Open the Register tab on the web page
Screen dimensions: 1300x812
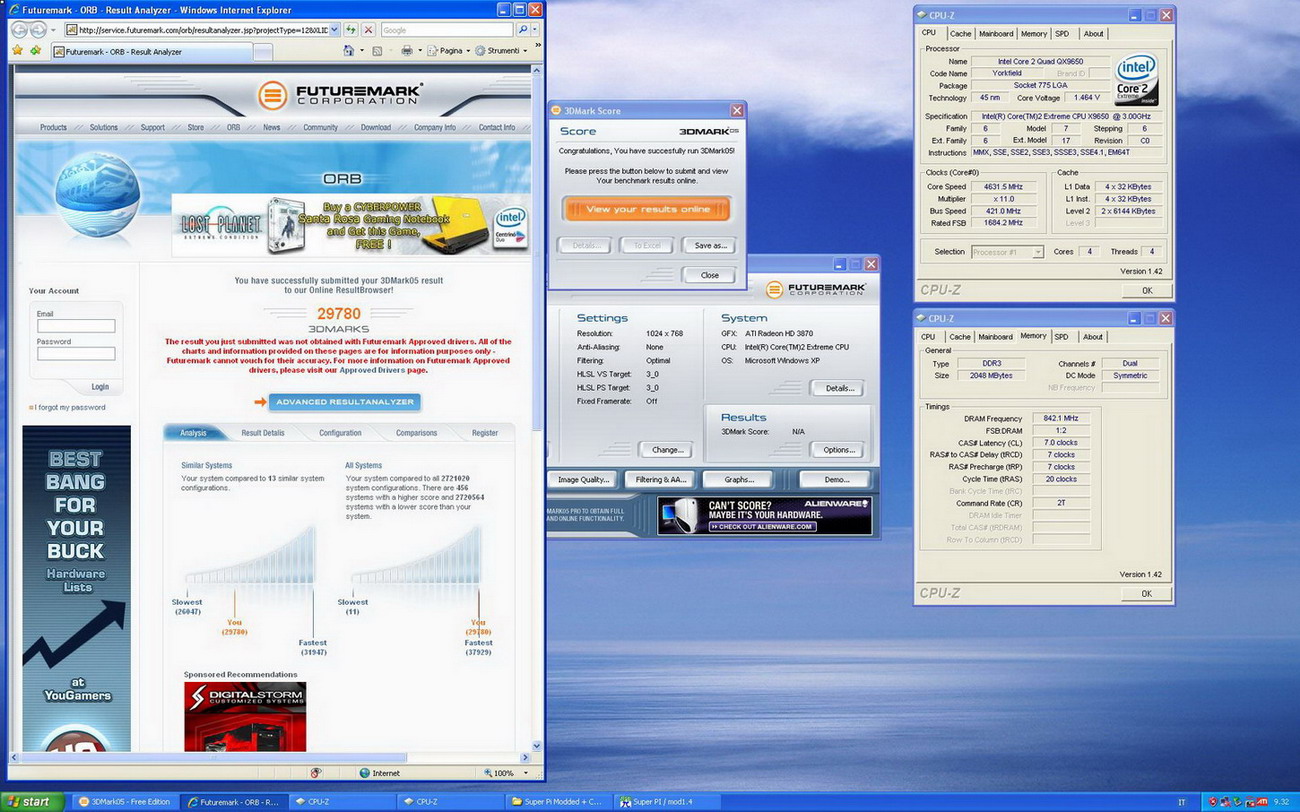click(485, 433)
